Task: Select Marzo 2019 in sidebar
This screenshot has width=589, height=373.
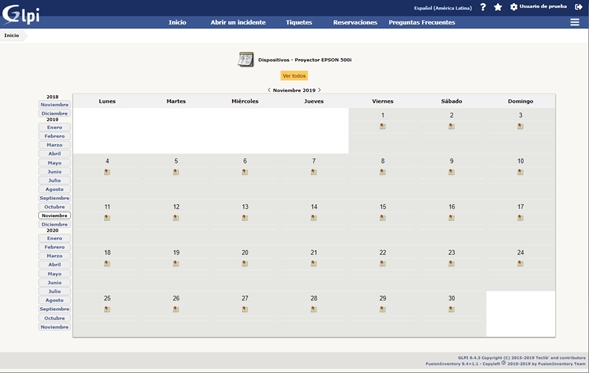Action: click(x=54, y=145)
